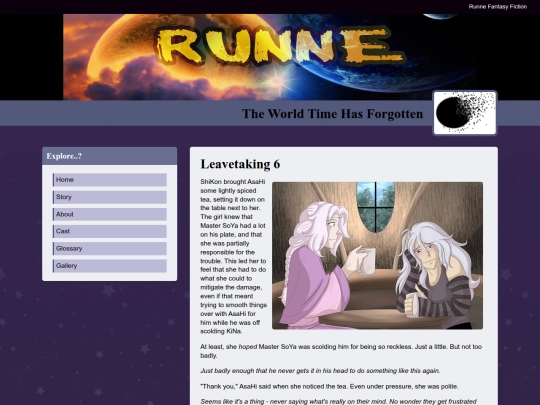The width and height of the screenshot is (540, 405).
Task: Go to the Story section
Action: click(110, 197)
